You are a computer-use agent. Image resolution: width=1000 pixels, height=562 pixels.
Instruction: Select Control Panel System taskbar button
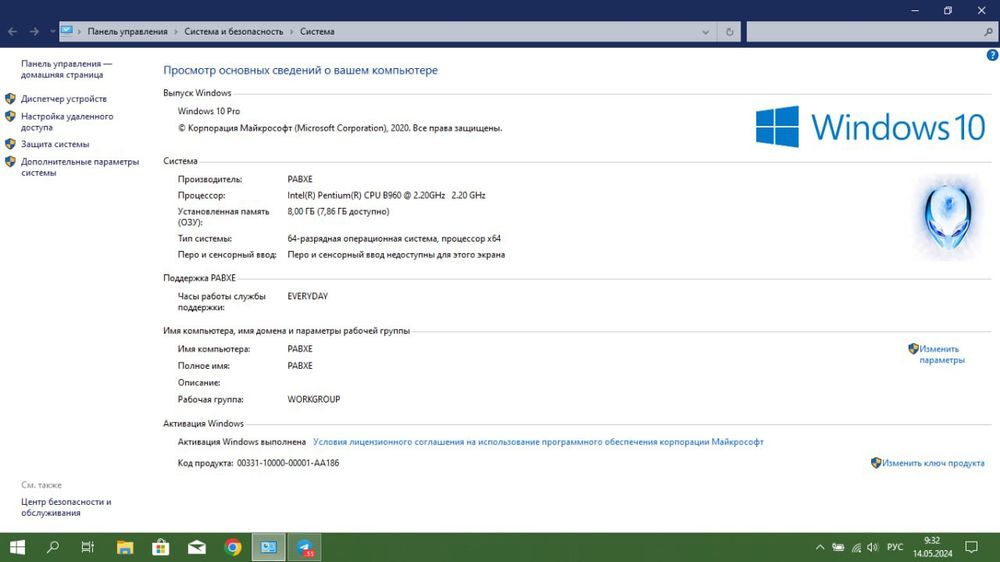click(268, 547)
